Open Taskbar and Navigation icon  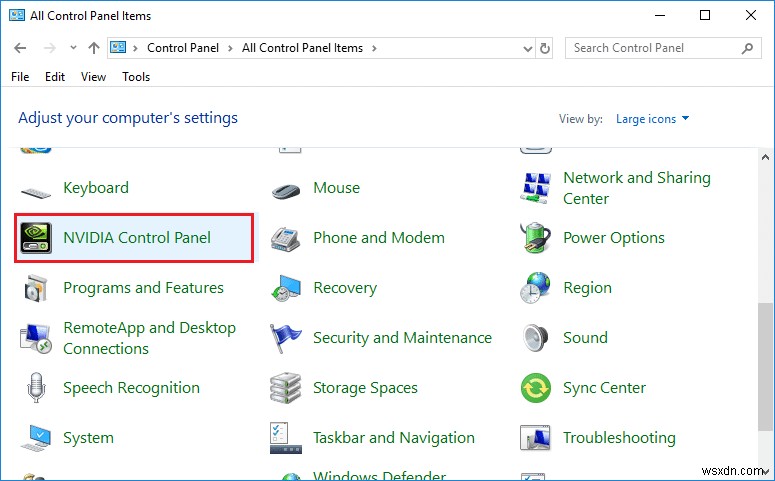tap(286, 438)
